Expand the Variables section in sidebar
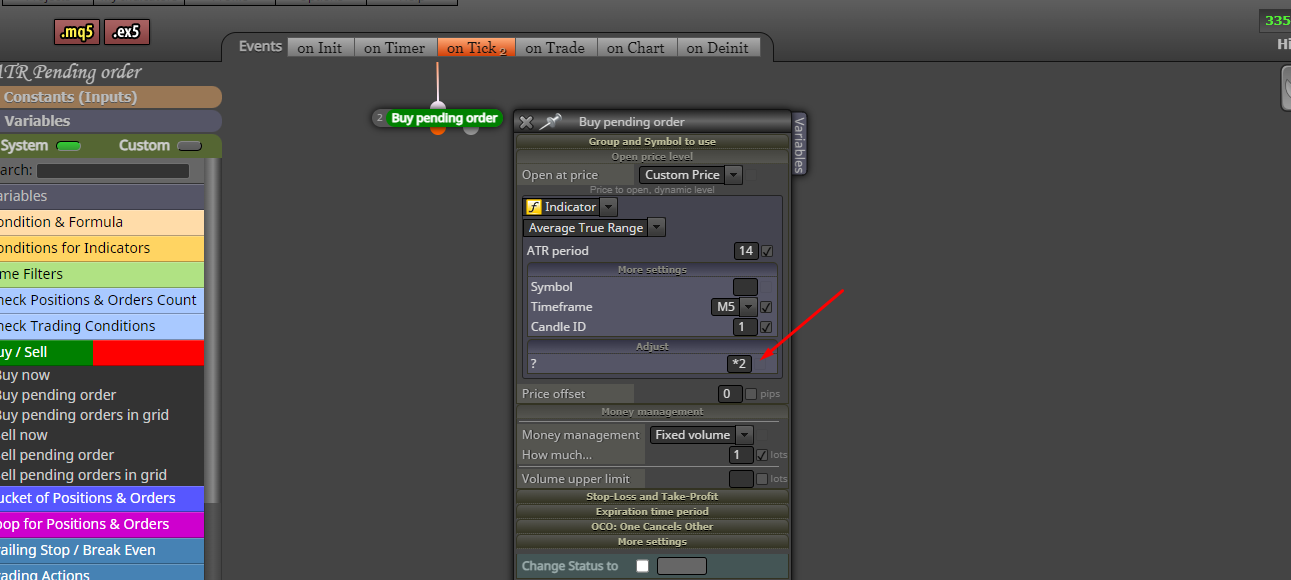The image size is (1291, 580). click(x=110, y=121)
